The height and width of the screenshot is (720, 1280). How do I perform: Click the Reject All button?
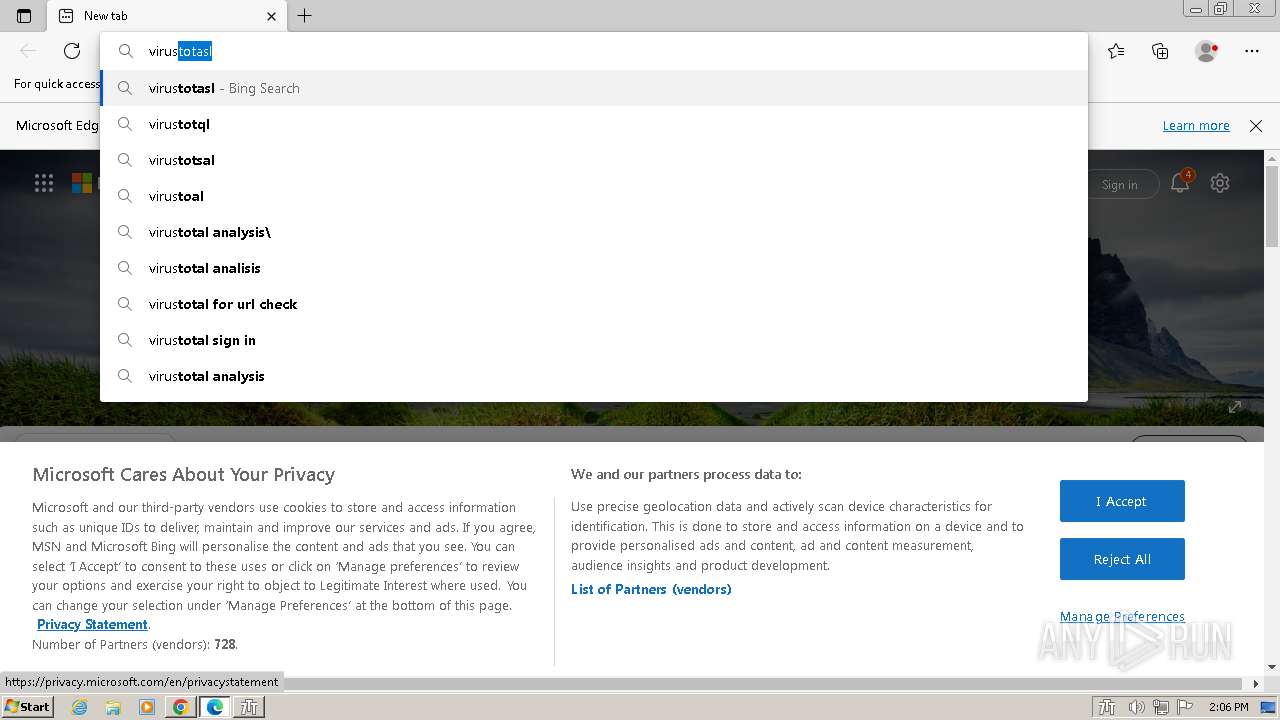[x=1122, y=559]
